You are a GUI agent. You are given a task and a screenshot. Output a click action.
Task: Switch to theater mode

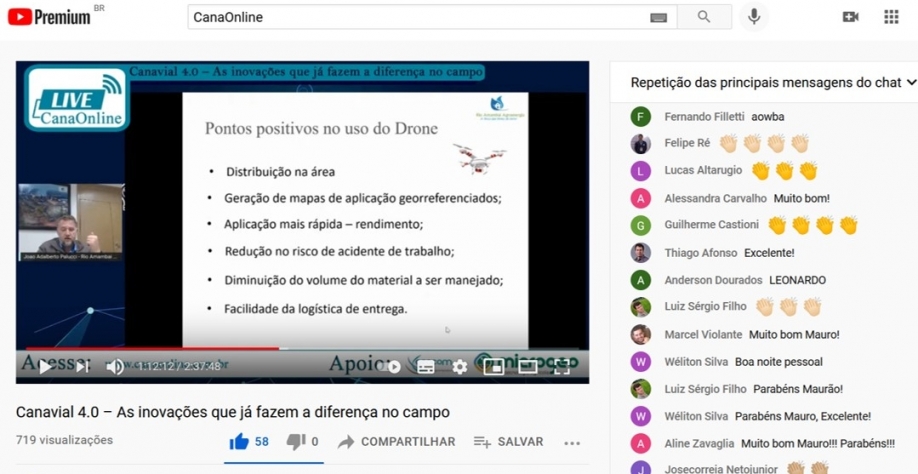527,367
